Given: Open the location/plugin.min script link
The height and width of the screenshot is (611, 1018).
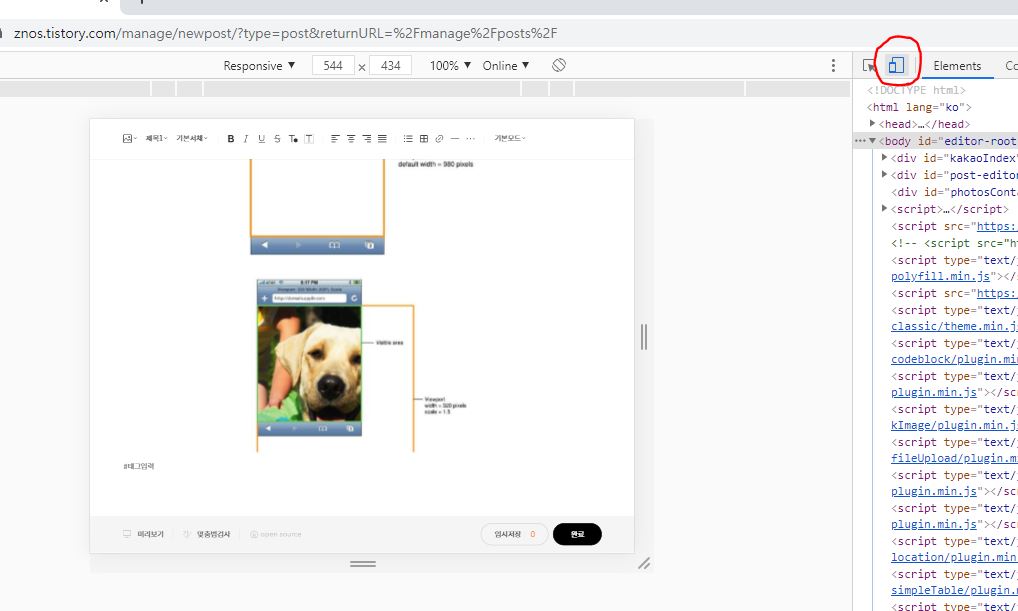Looking at the screenshot, I should 954,557.
